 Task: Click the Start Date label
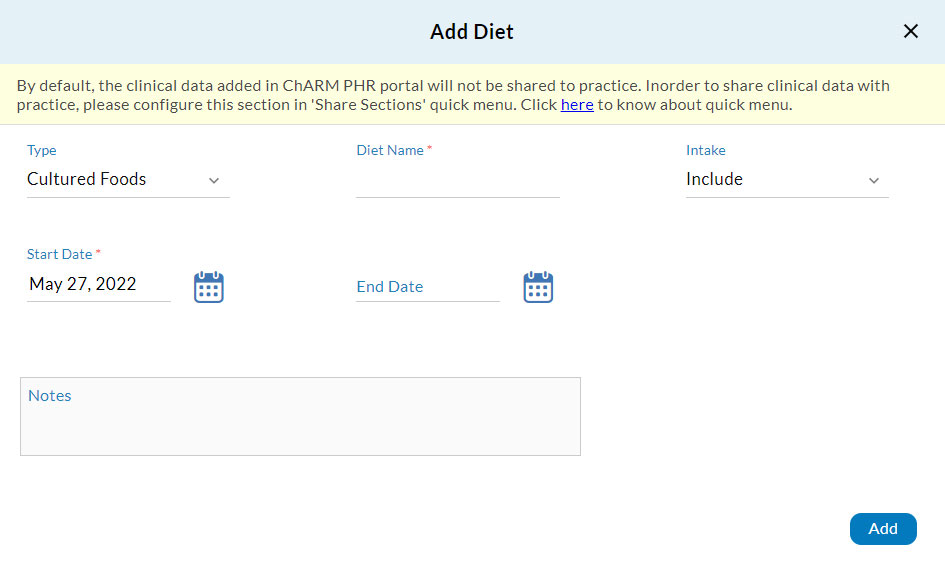pos(59,253)
